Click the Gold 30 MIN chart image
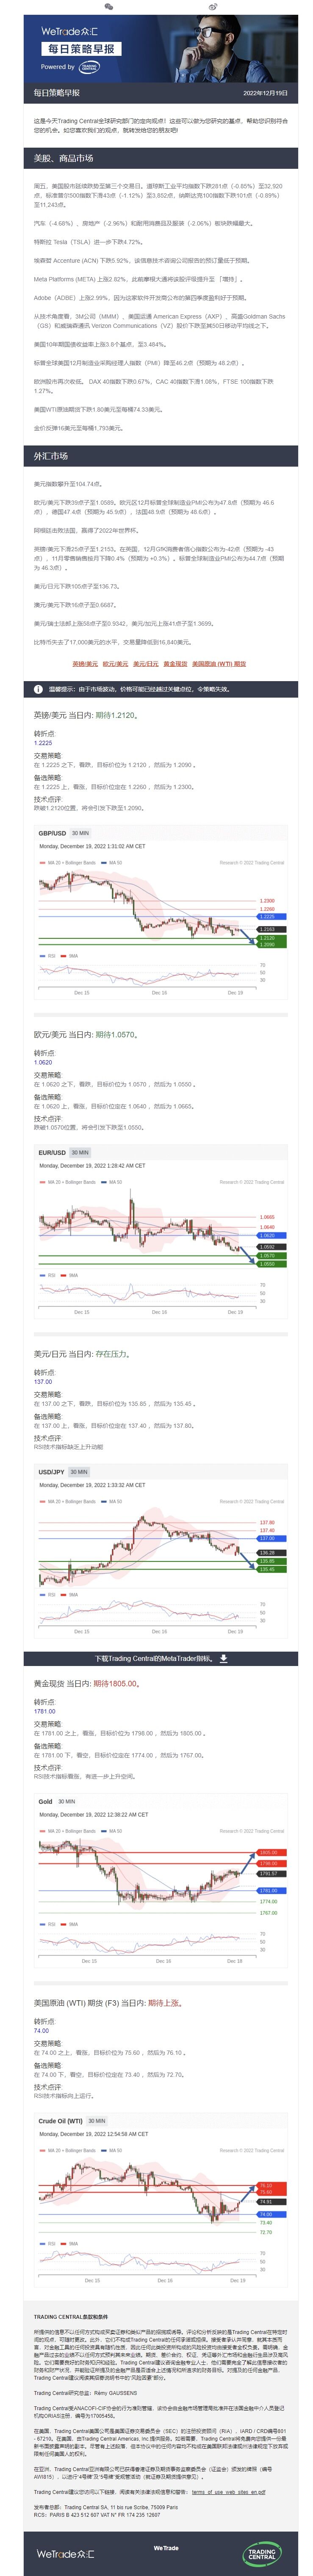 [x=161, y=1881]
